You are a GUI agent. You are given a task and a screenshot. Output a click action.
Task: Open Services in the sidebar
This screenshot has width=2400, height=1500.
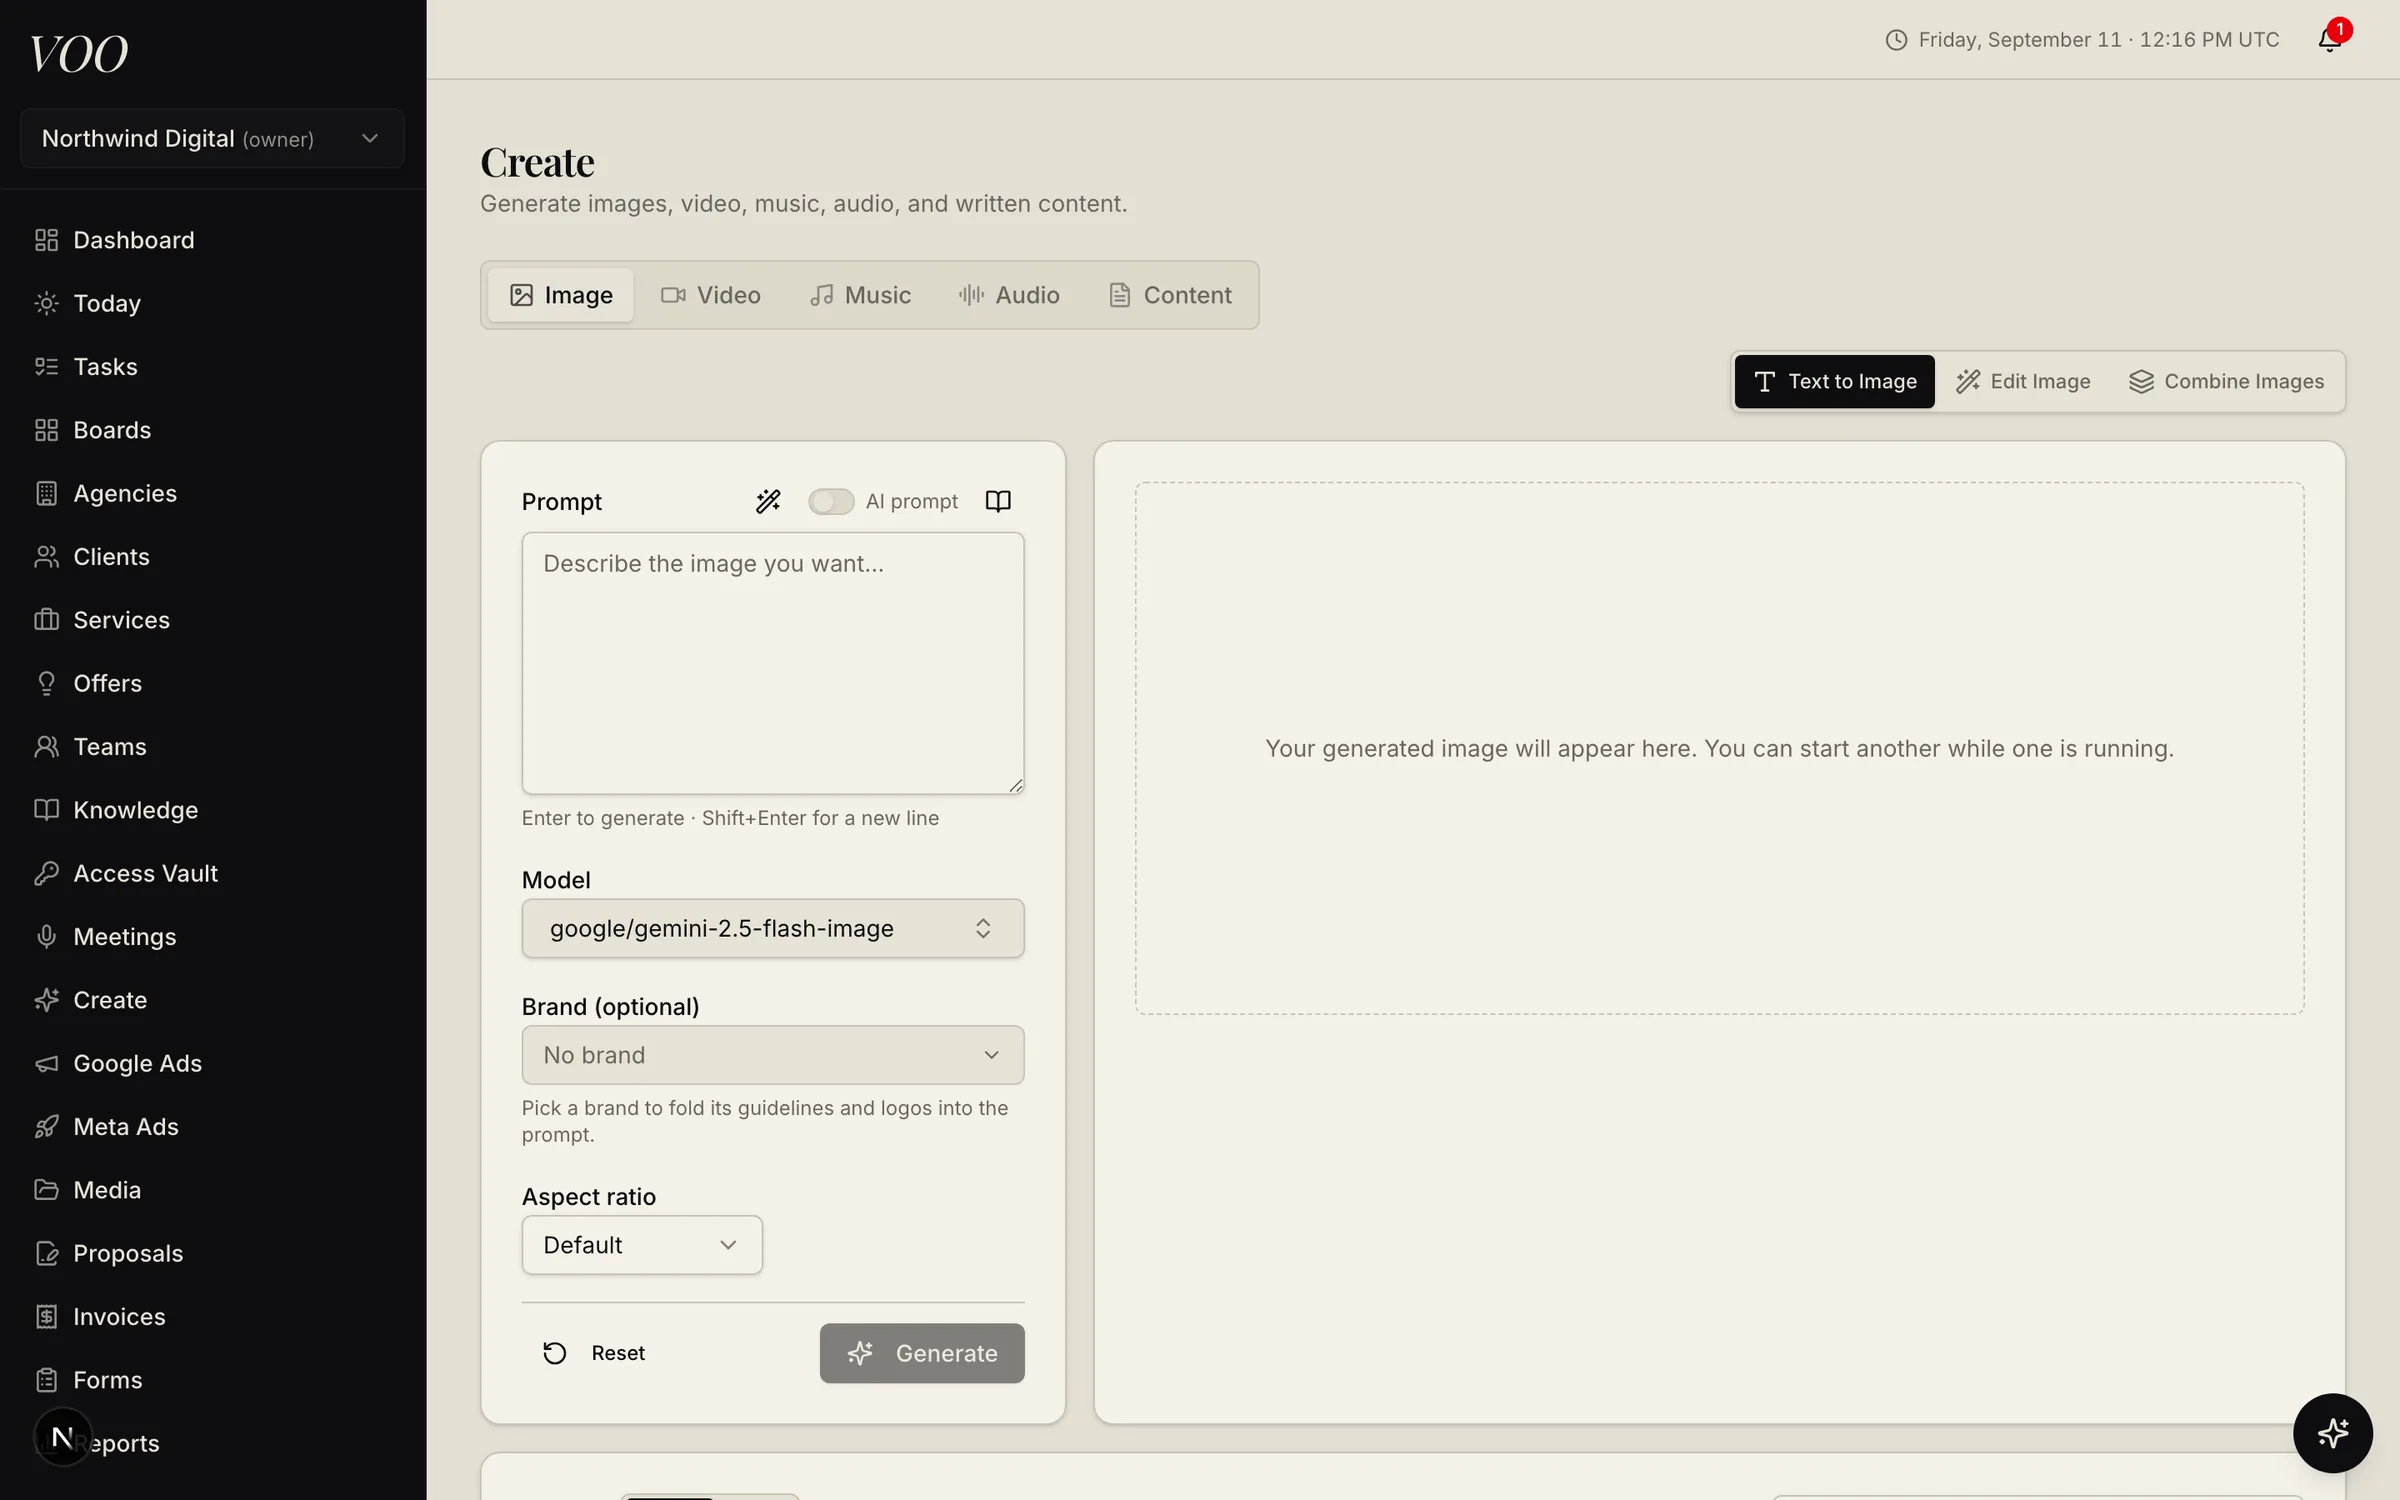(x=213, y=620)
